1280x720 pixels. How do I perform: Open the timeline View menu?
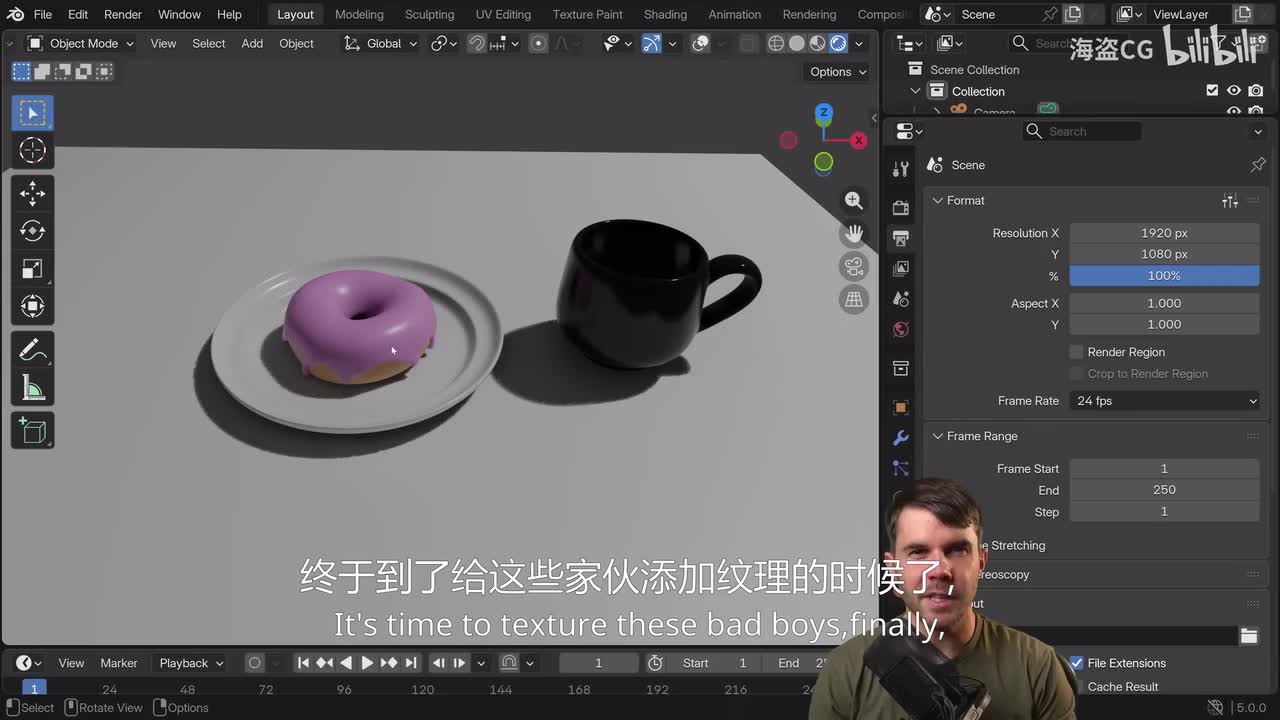pos(71,663)
